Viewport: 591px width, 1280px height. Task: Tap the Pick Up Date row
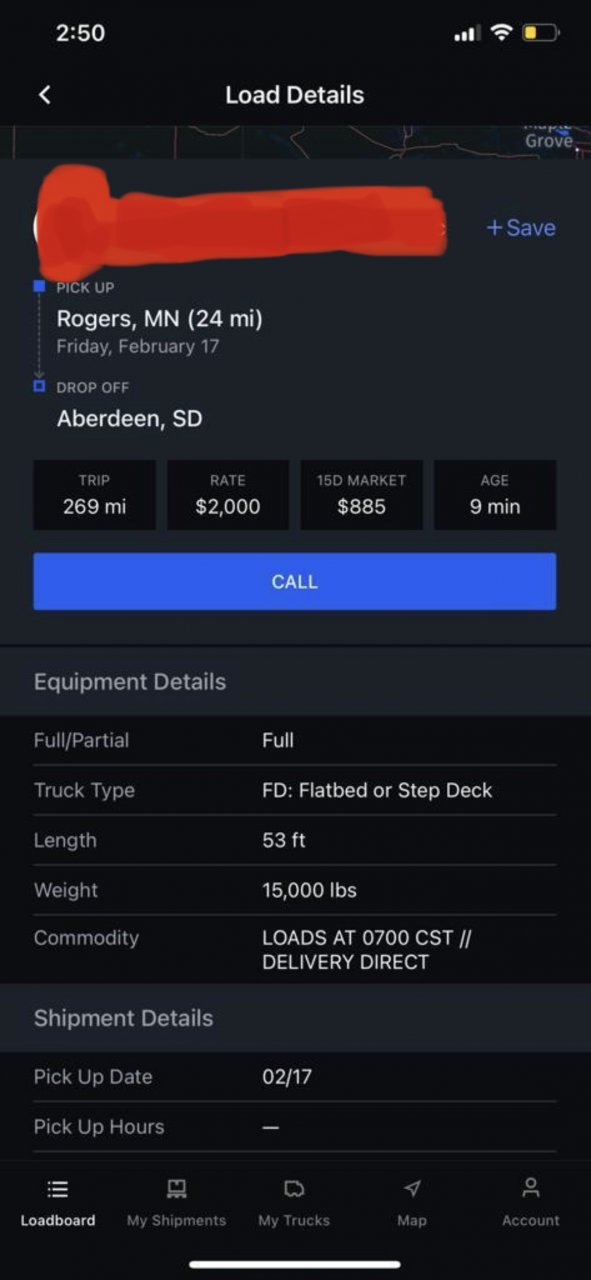[x=294, y=1077]
